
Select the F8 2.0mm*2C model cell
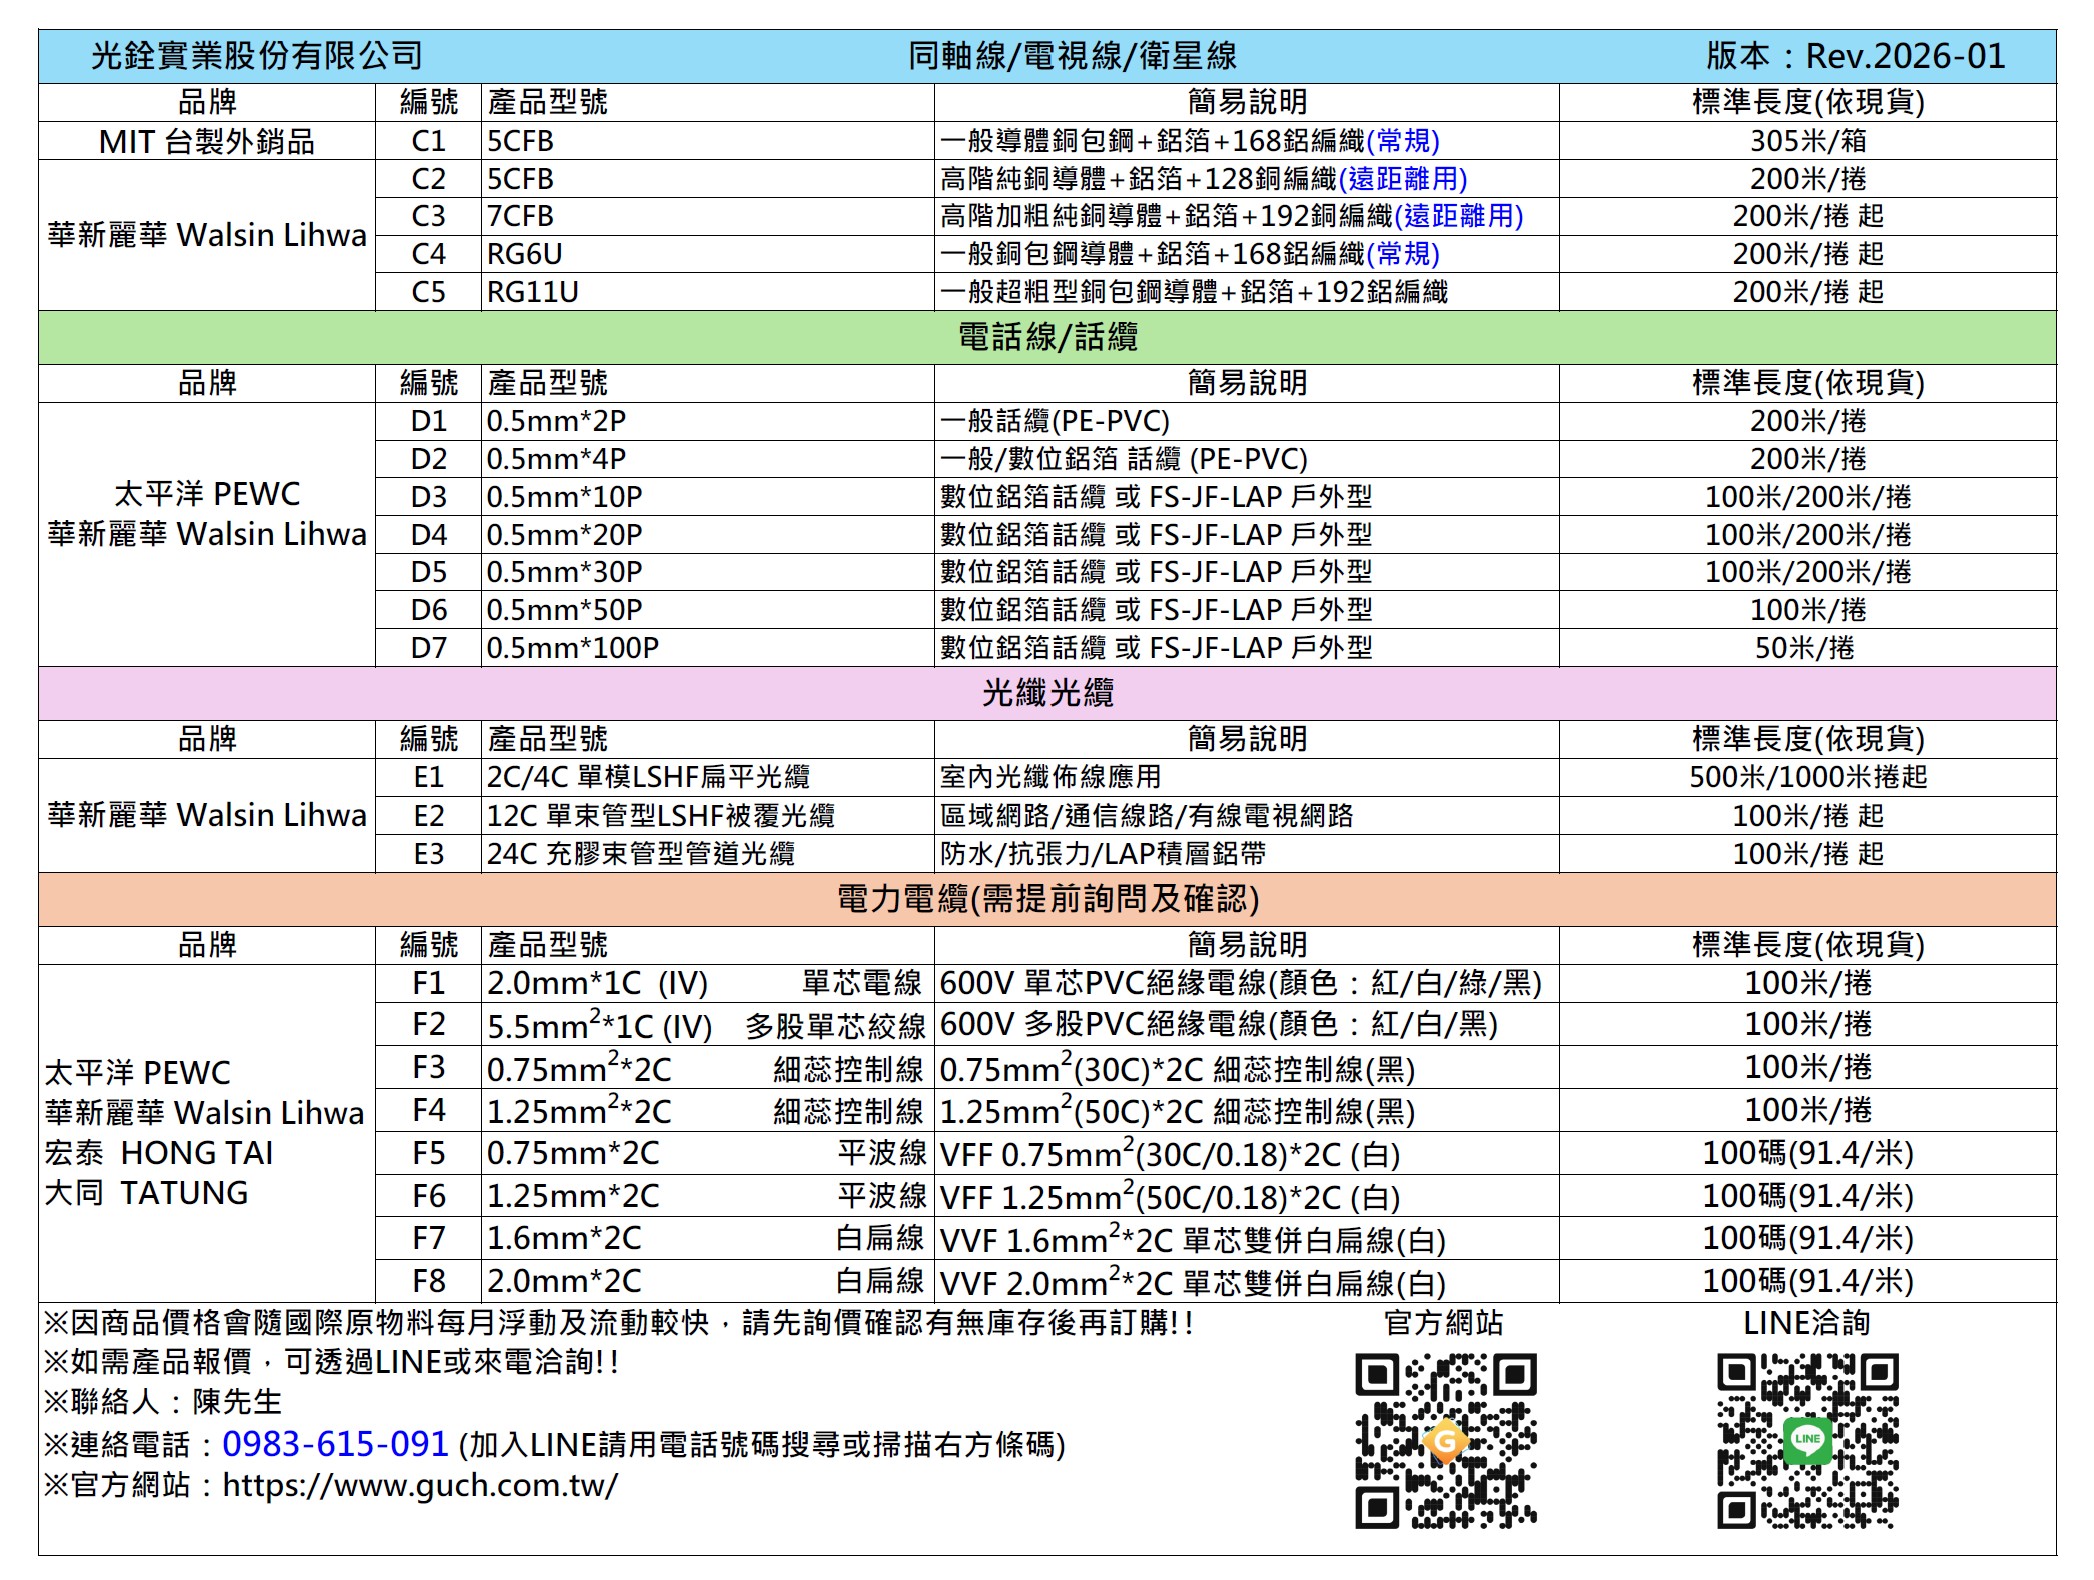coord(564,1281)
